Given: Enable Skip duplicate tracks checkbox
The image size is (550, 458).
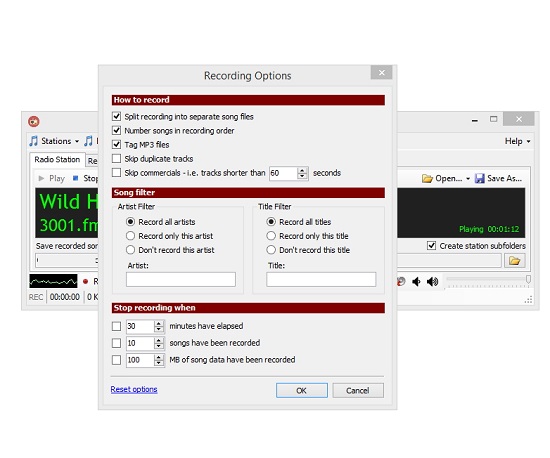Looking at the screenshot, I should coord(116,159).
